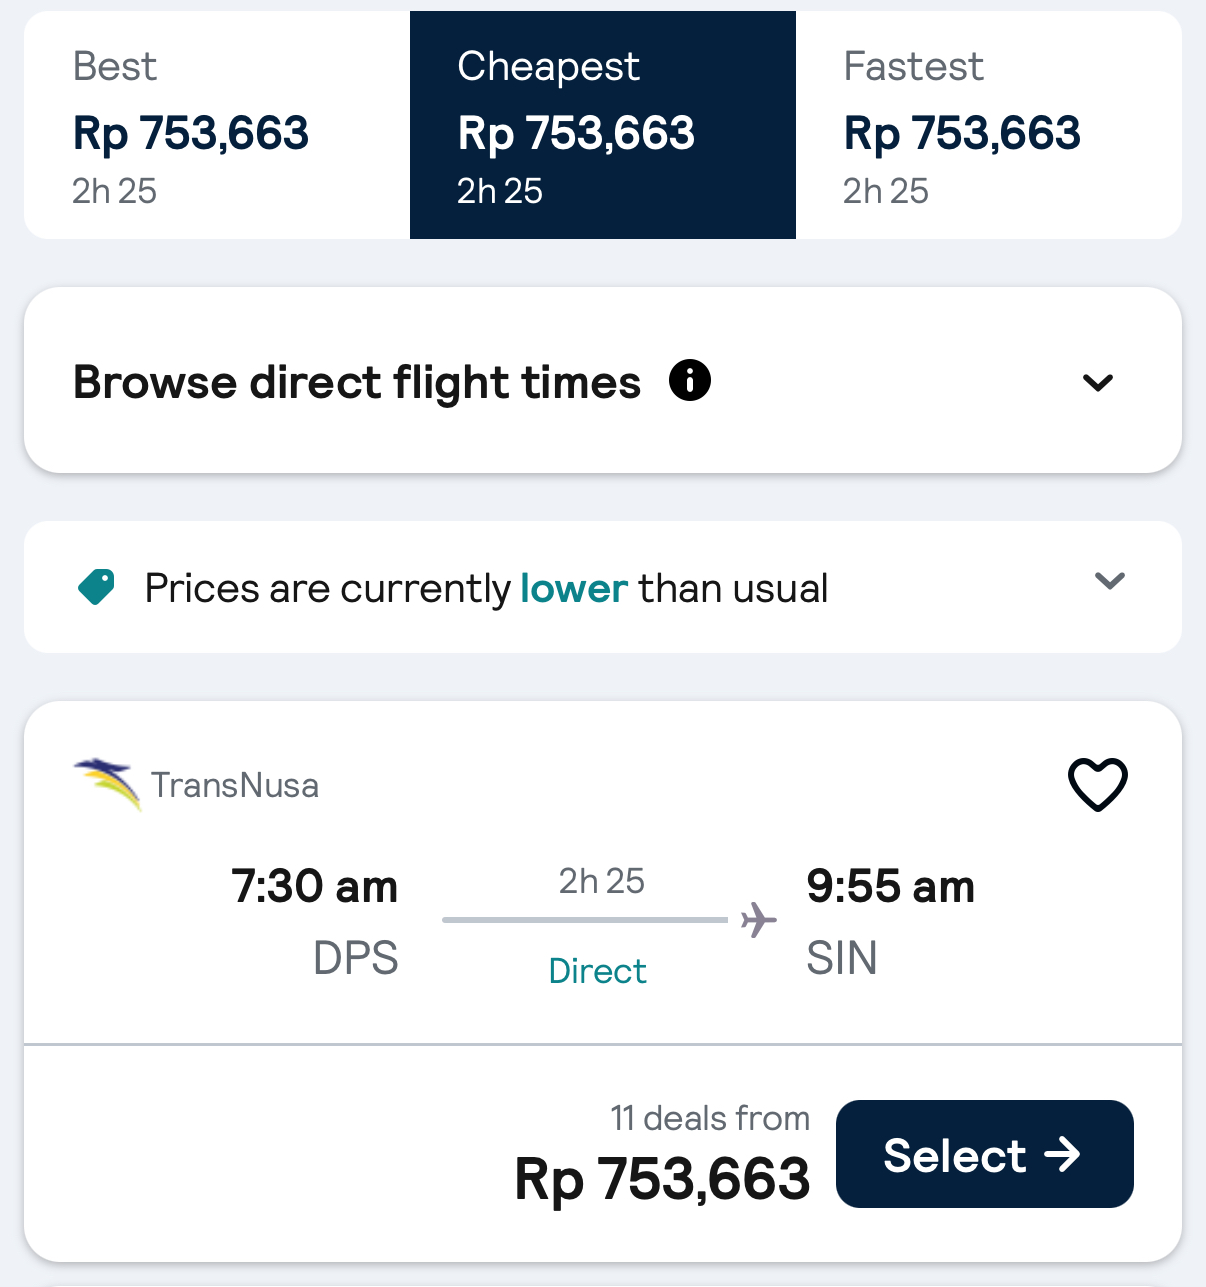Screen dimensions: 1206x1287
Task: Click the teal price tag icon
Action: coord(97,587)
